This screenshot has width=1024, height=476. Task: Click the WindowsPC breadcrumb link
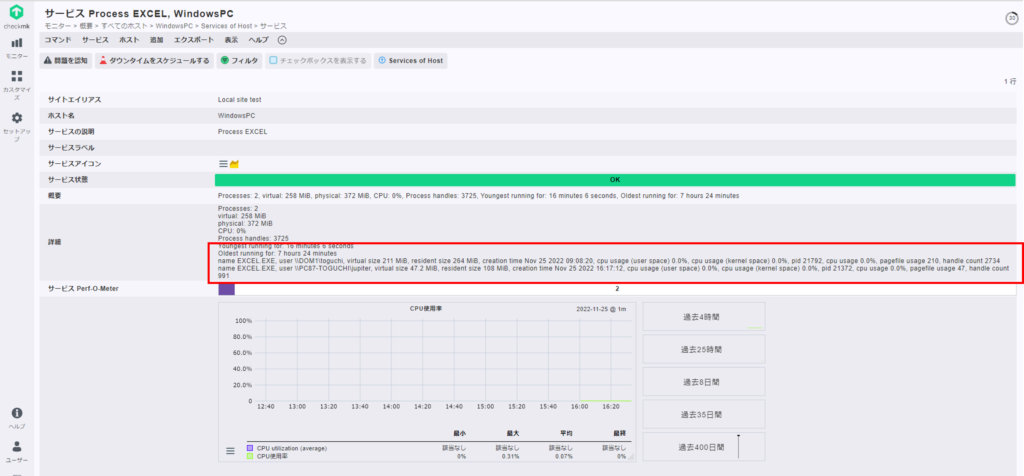click(174, 26)
